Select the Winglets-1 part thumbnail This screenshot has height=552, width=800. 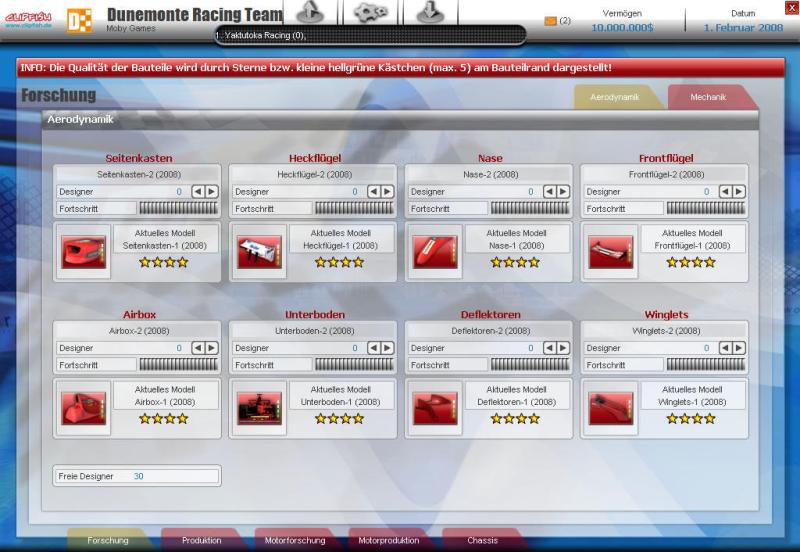click(611, 408)
